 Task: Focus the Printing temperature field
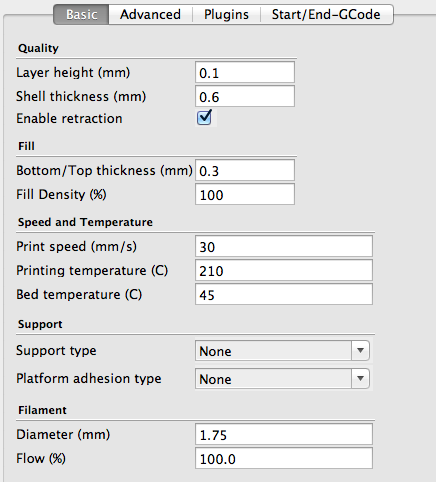tap(284, 270)
